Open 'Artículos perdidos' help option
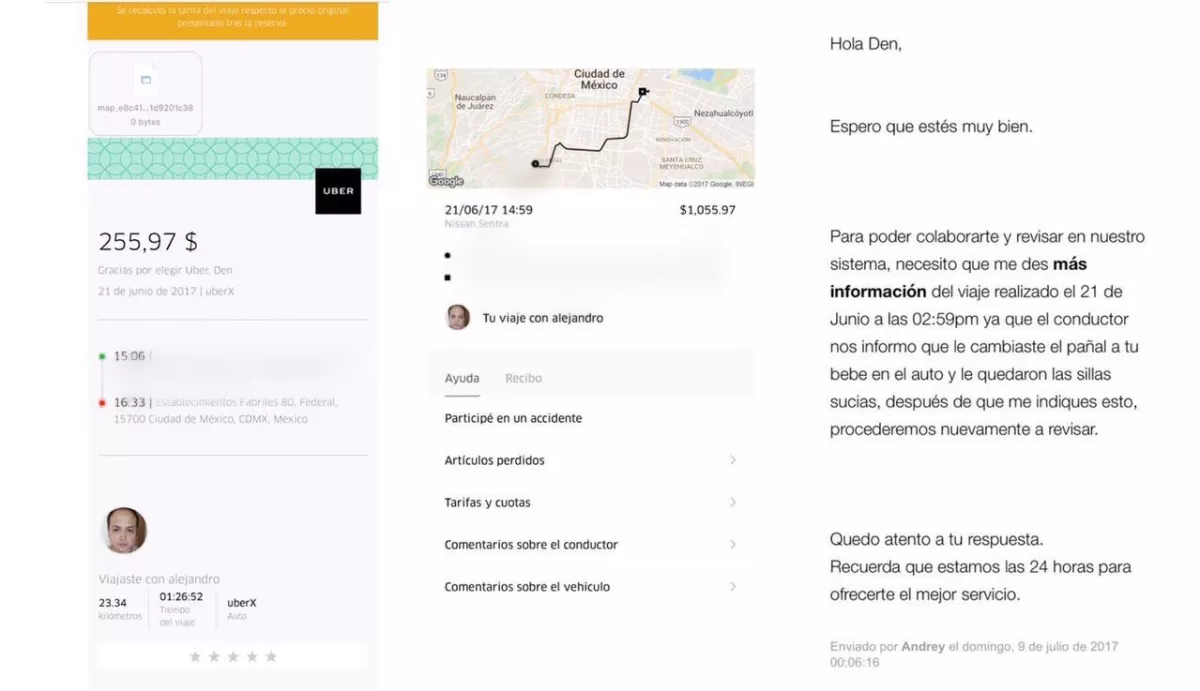 coord(590,460)
